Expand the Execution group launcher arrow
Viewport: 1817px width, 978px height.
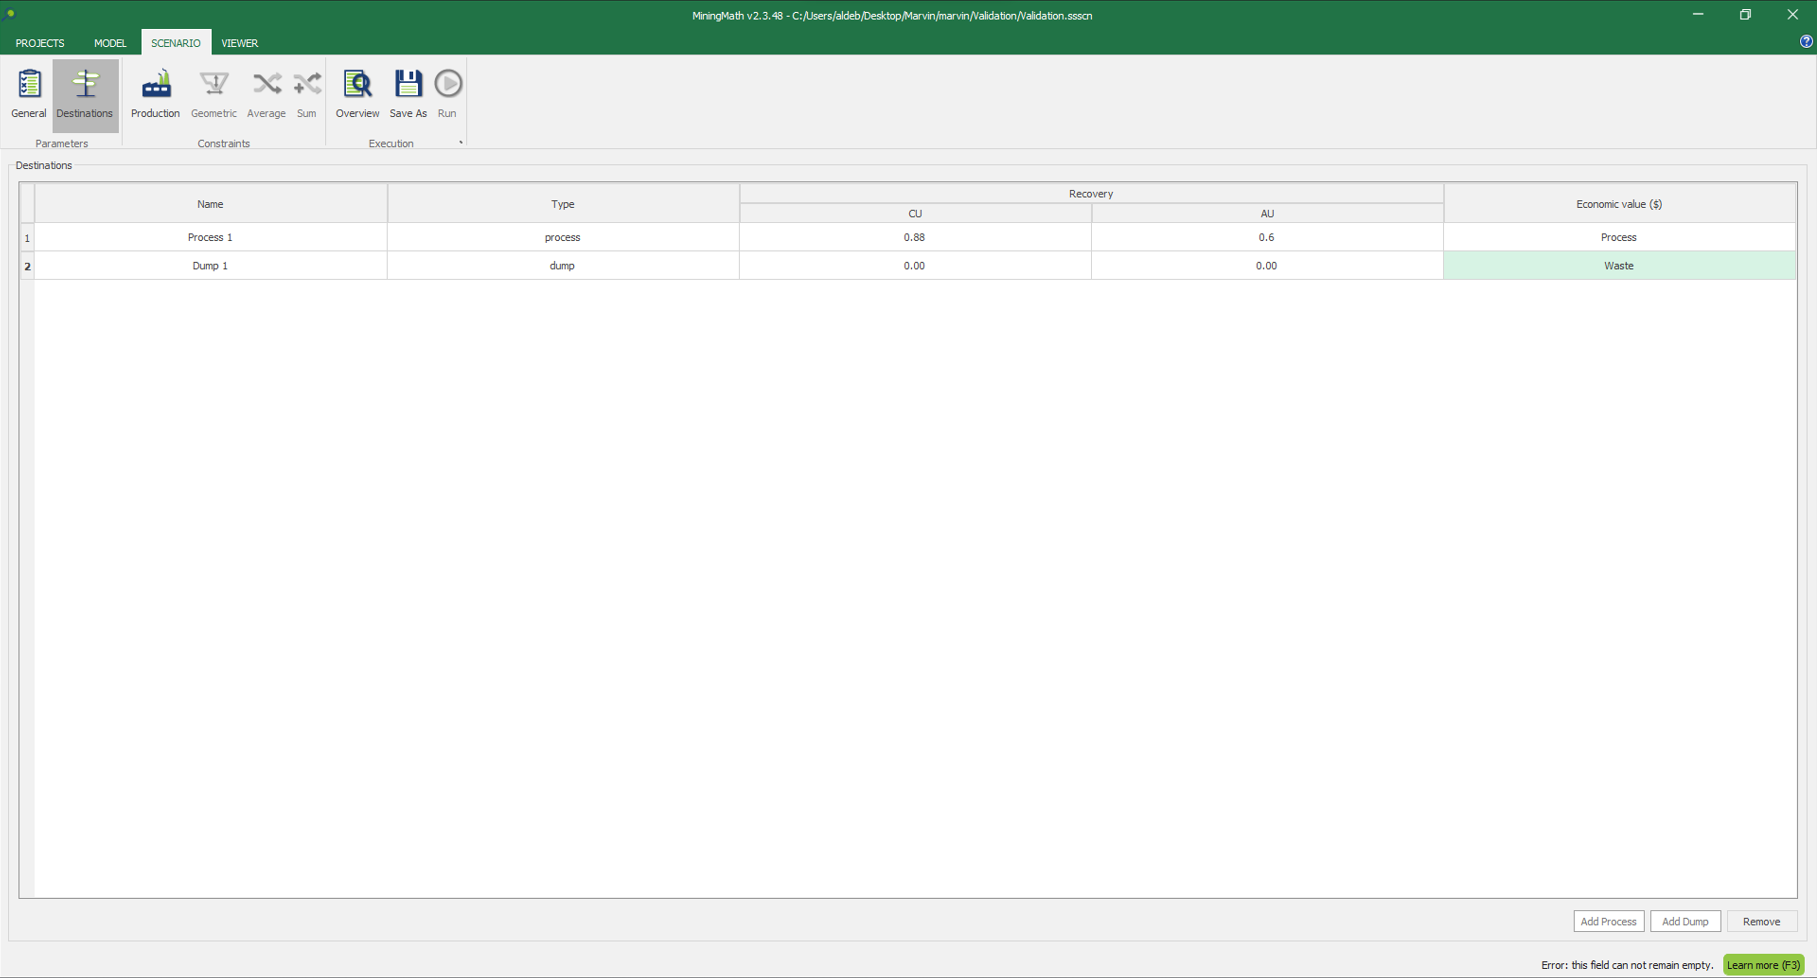pos(460,143)
